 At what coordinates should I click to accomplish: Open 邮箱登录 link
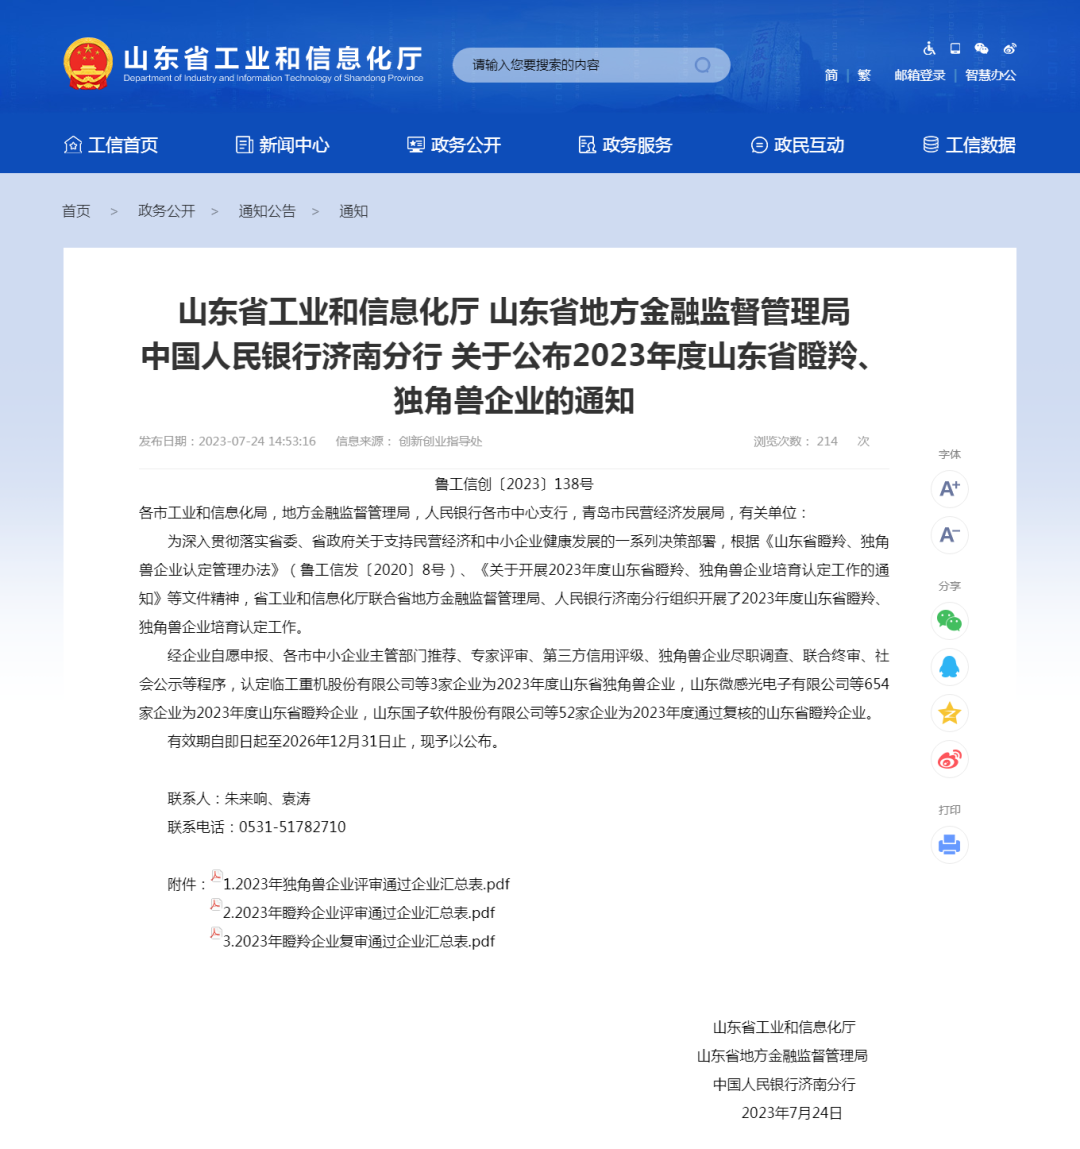(x=920, y=75)
